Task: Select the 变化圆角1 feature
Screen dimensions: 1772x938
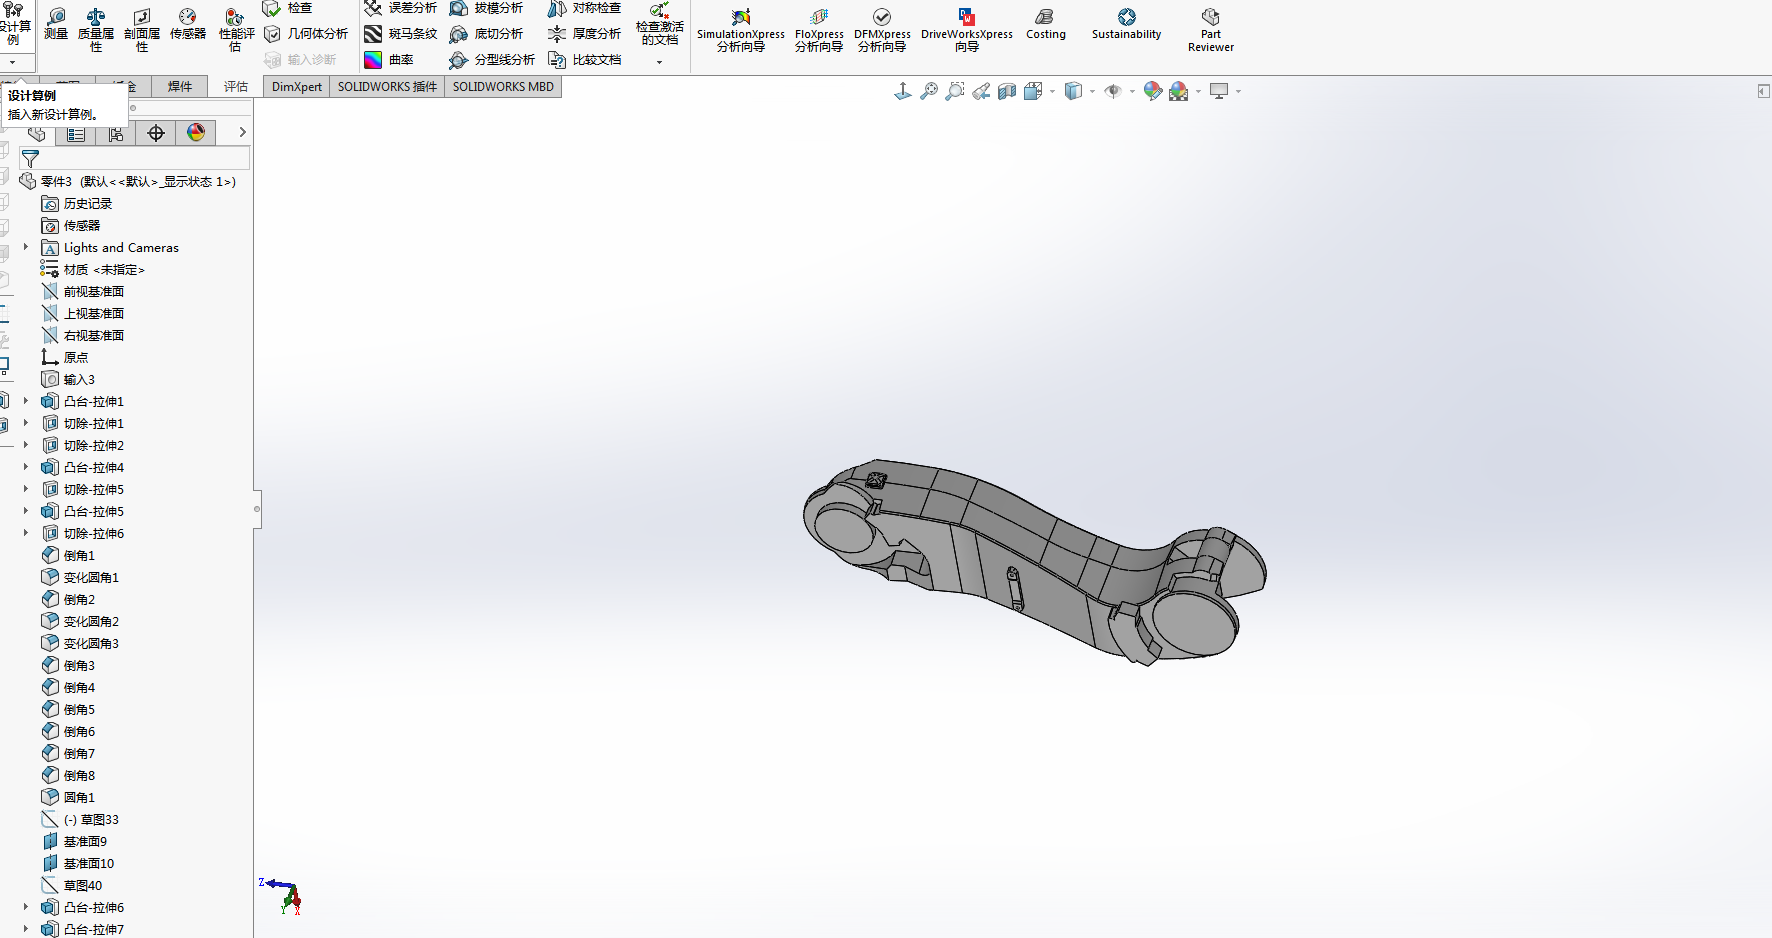Action: tap(80, 577)
